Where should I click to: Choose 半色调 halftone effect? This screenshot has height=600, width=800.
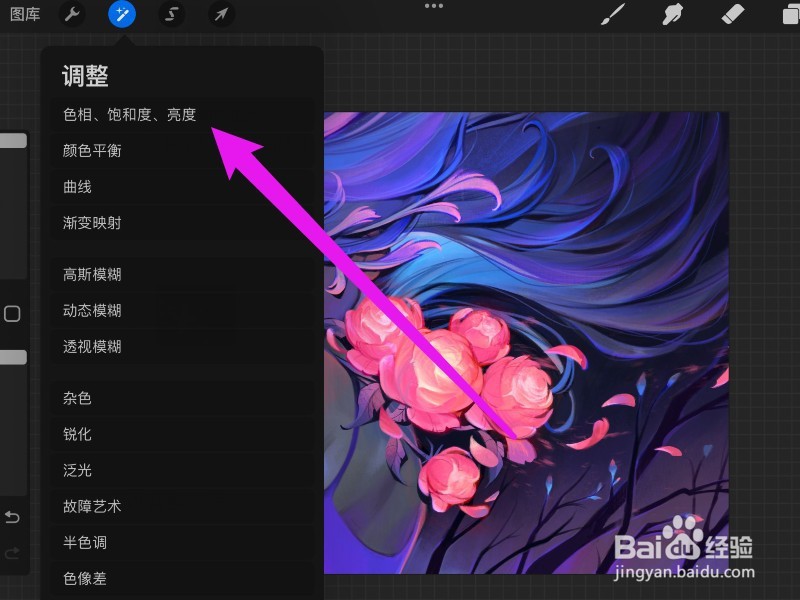coord(183,542)
